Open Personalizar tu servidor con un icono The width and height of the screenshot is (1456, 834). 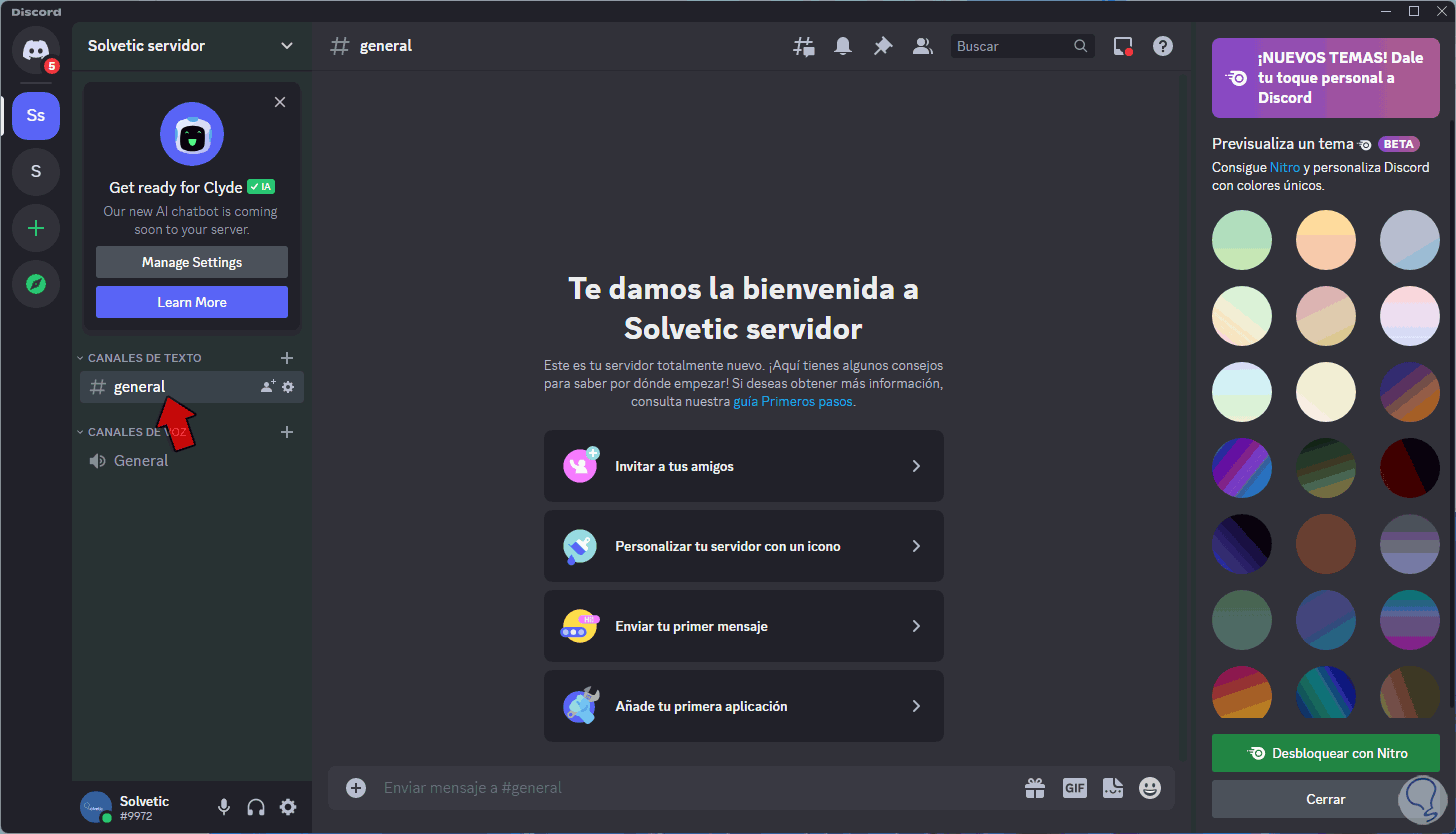point(744,546)
